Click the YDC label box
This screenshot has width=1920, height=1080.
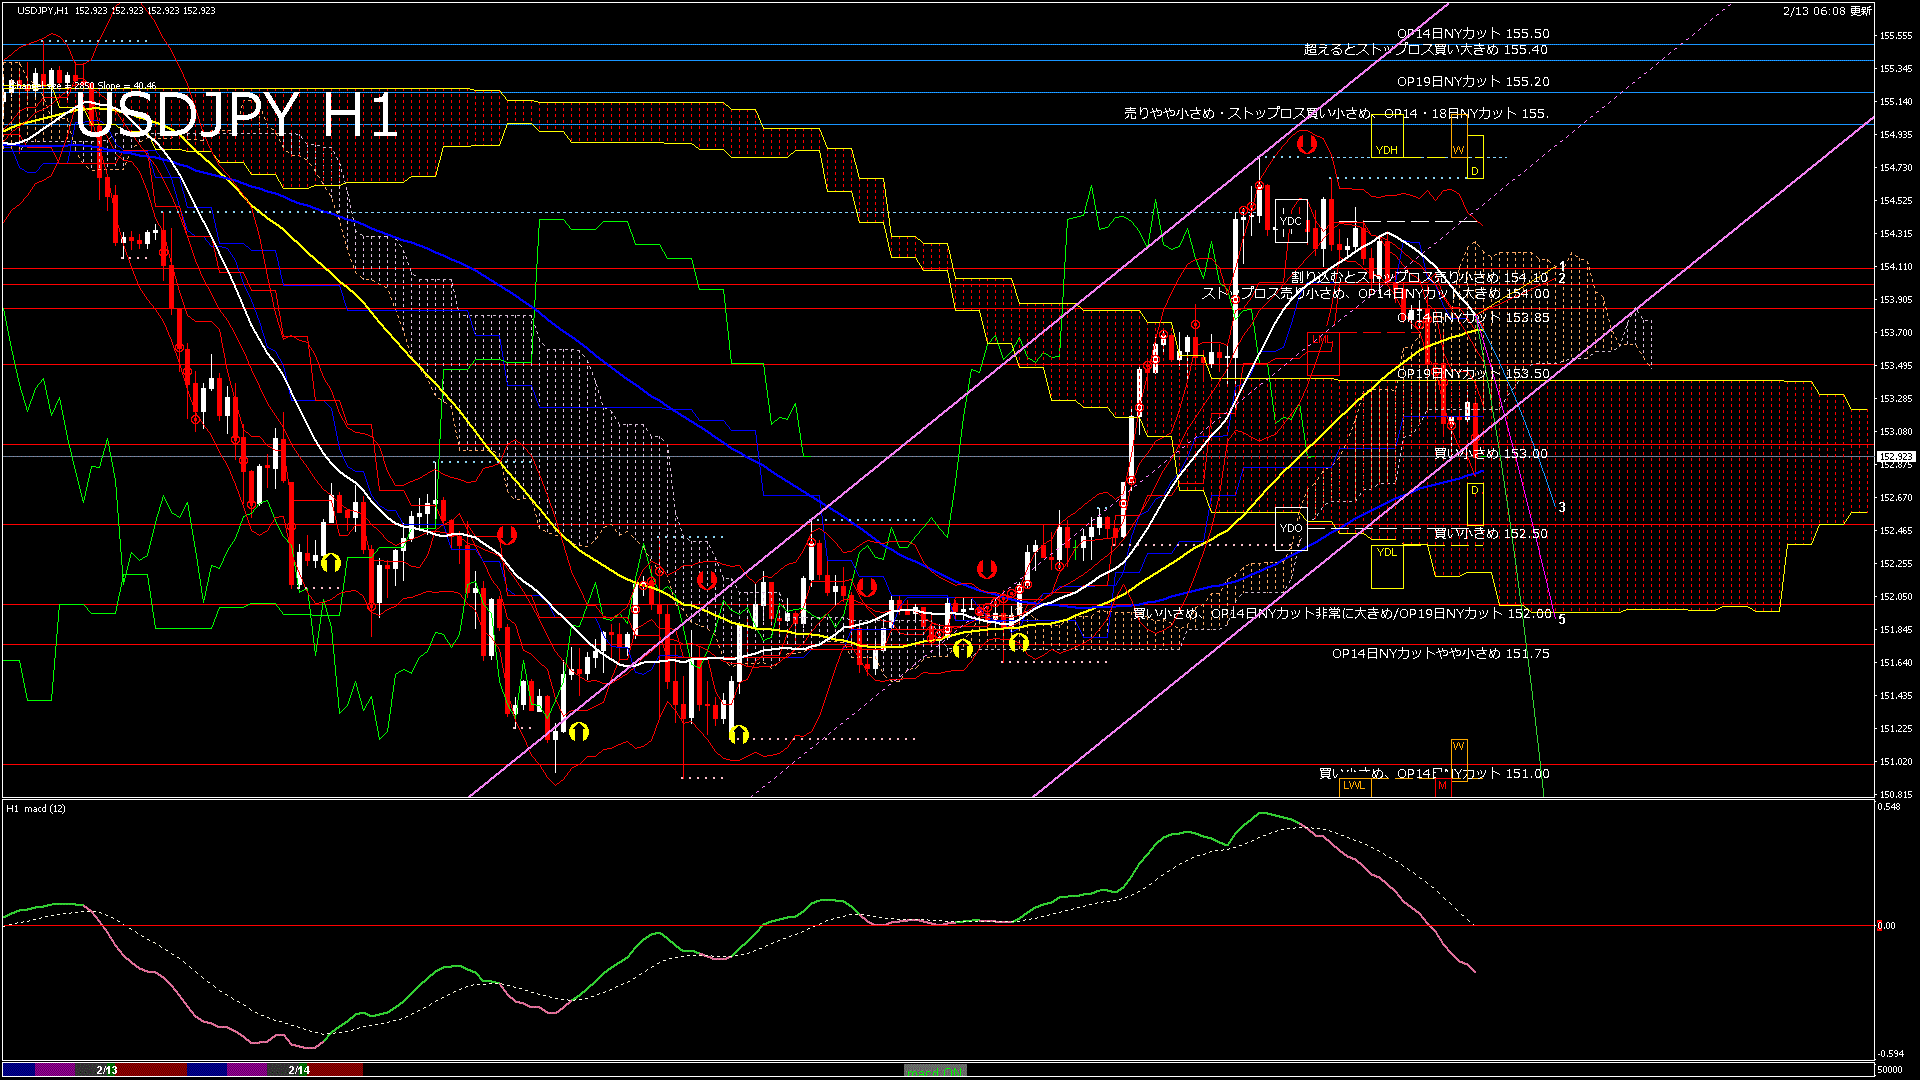point(1291,221)
